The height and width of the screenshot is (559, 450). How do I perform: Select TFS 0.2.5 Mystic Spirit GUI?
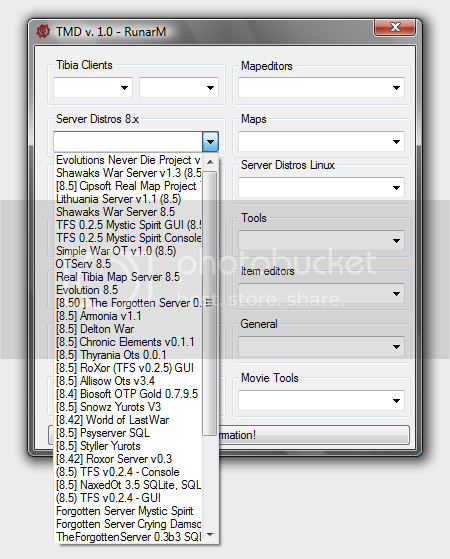tap(128, 225)
